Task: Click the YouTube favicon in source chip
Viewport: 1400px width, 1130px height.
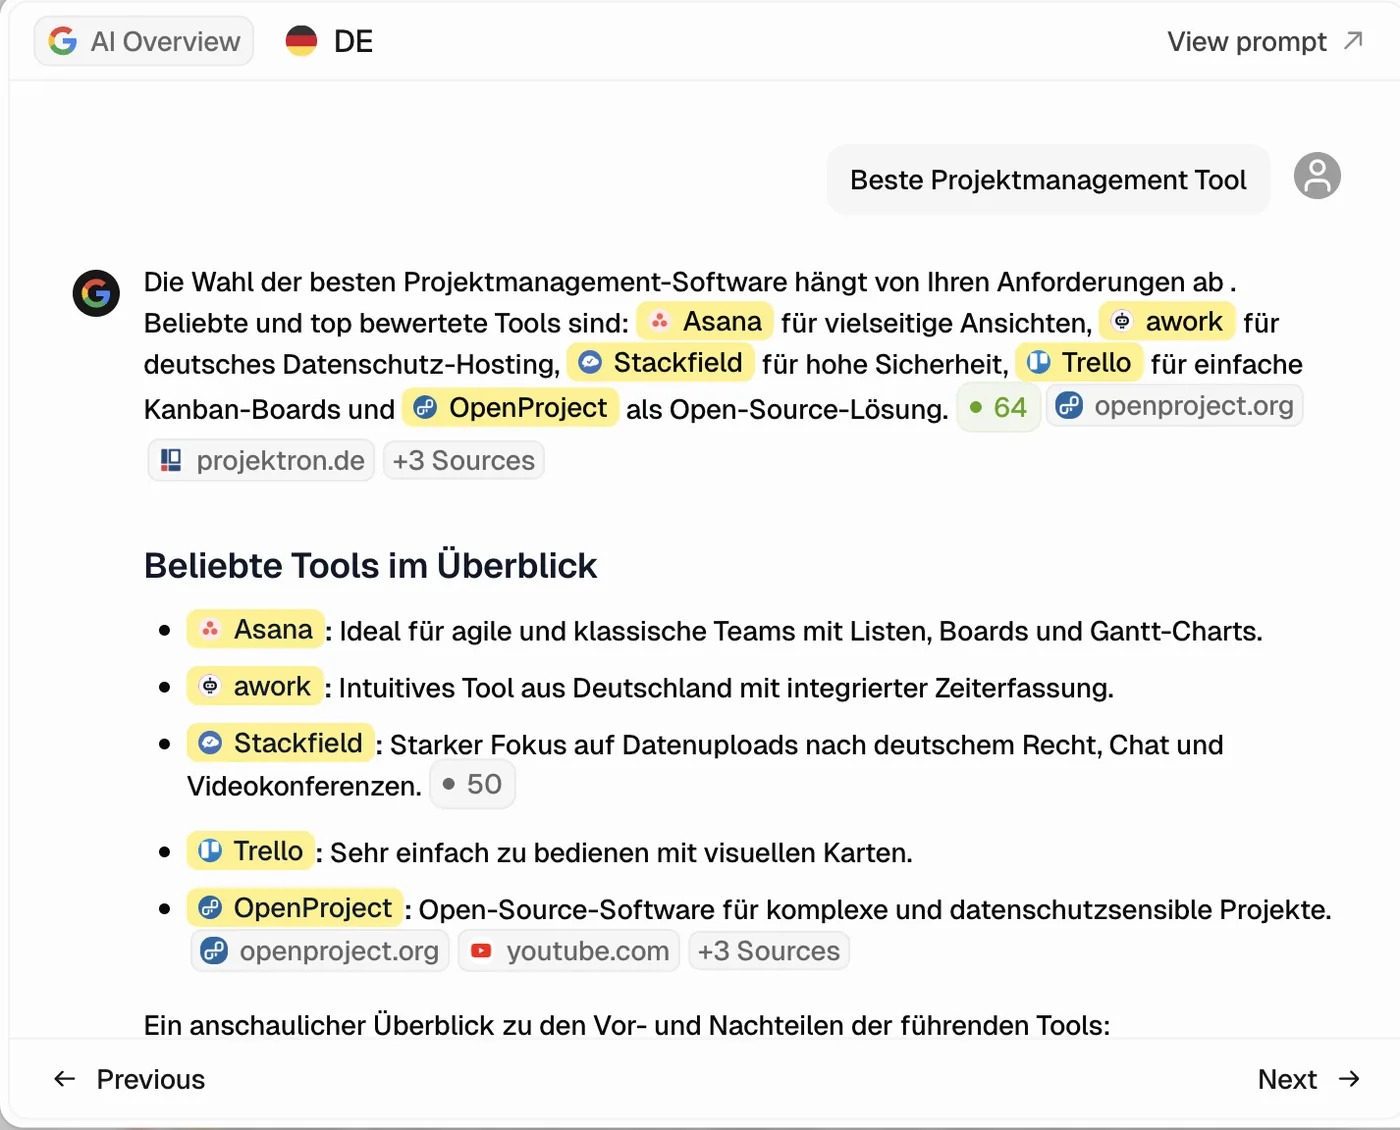Action: coord(481,951)
